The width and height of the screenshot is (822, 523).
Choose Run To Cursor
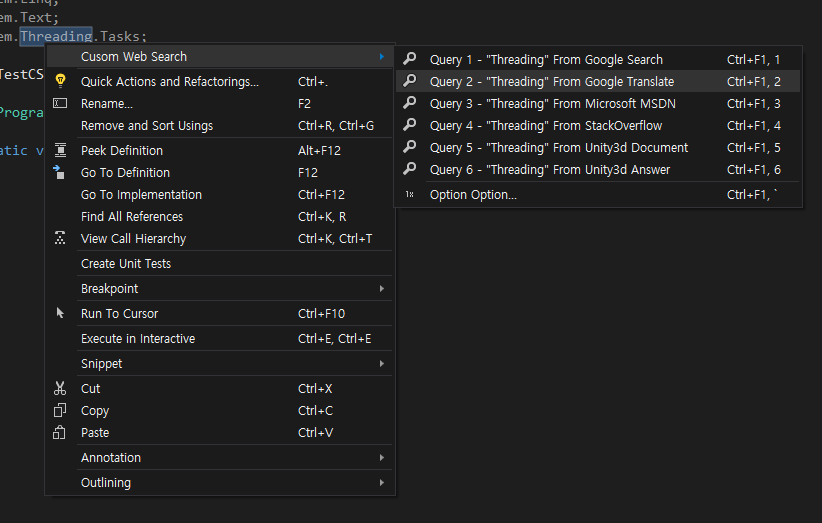click(x=219, y=313)
